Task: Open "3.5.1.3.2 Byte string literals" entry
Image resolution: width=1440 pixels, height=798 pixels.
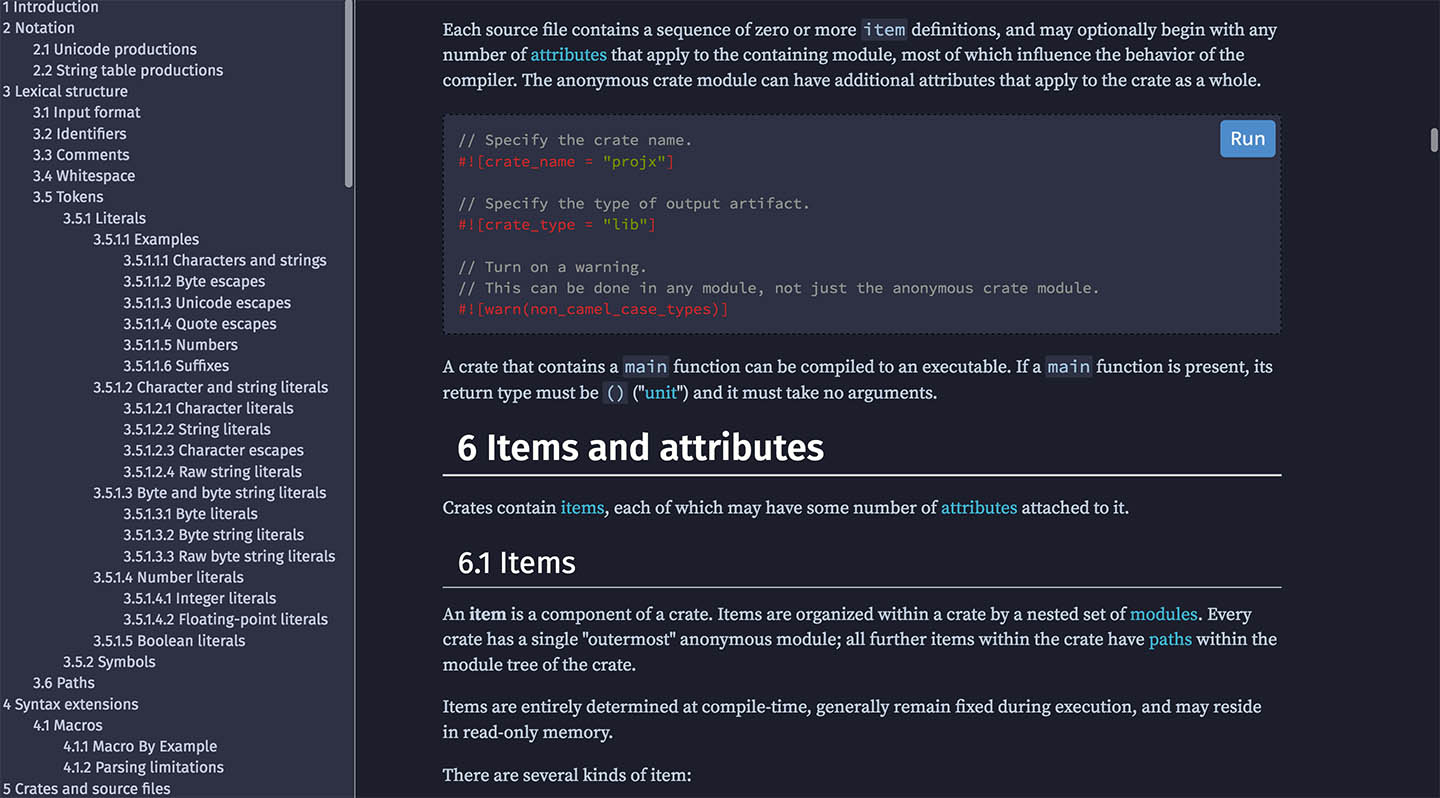Action: (x=213, y=534)
